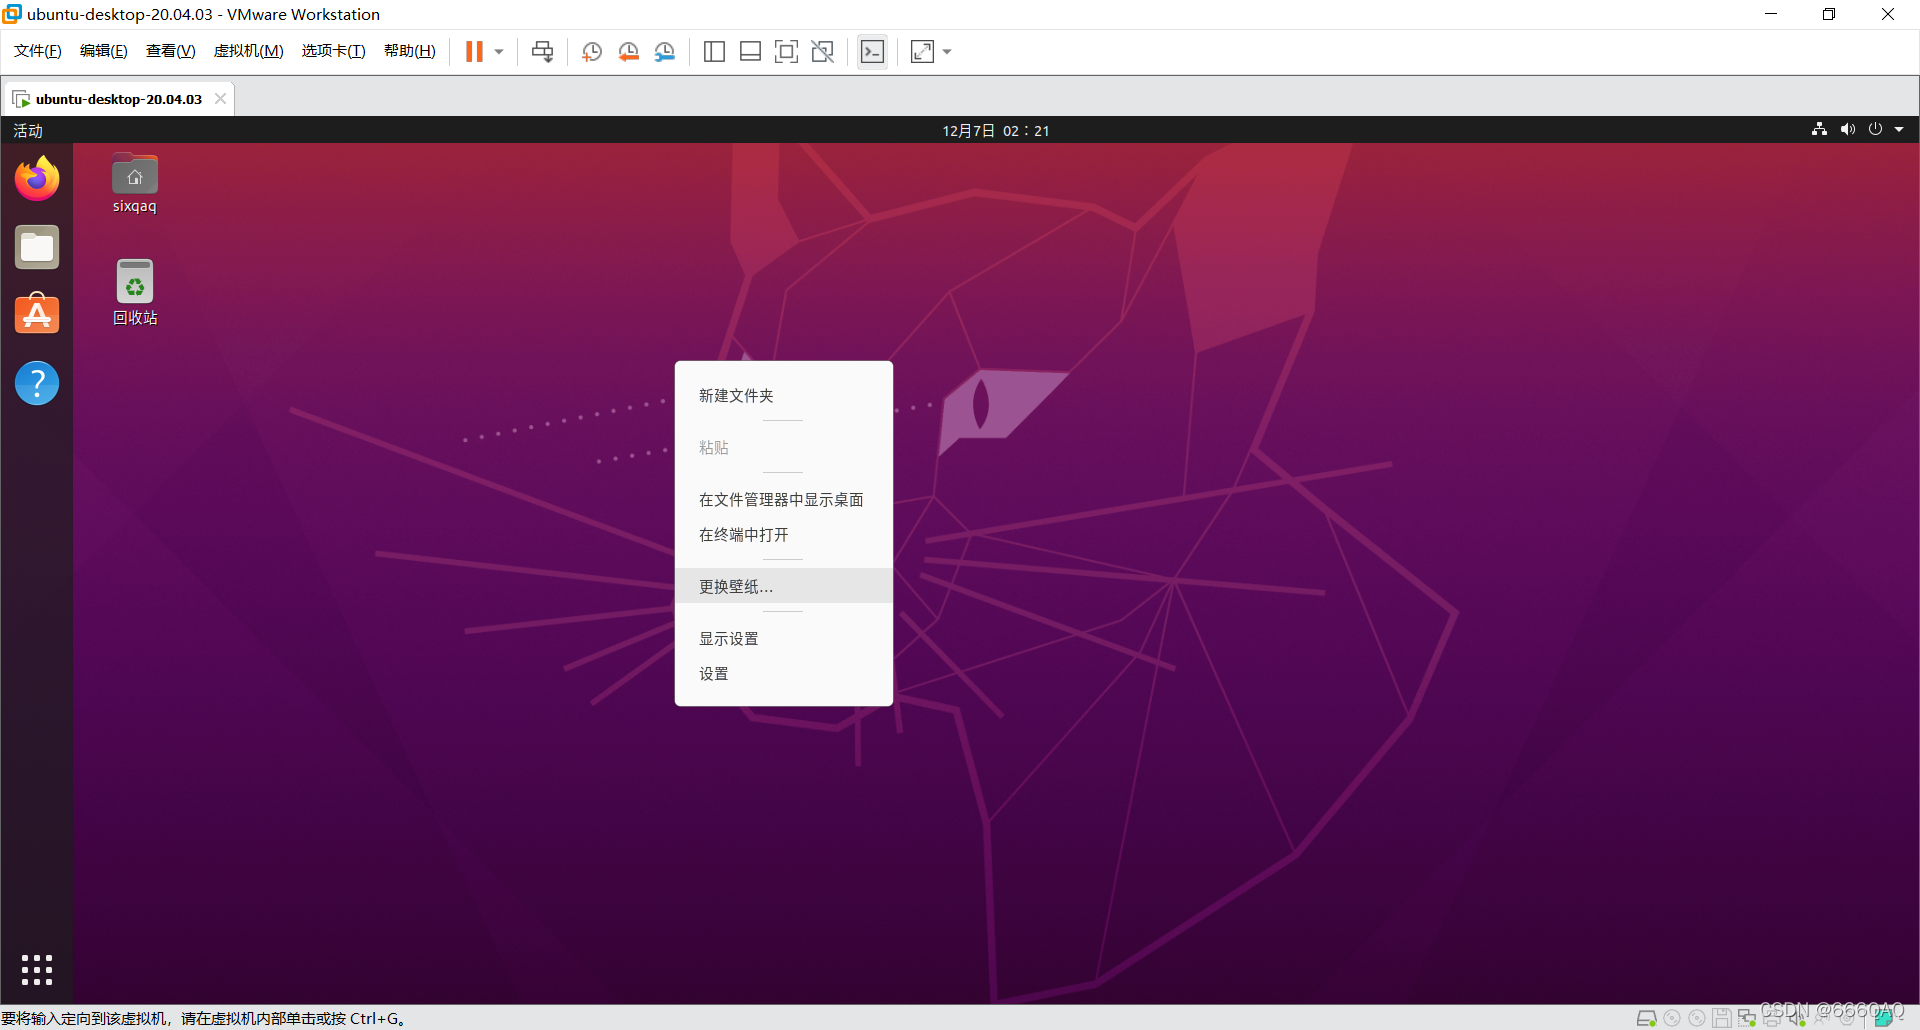
Task: Choose 在文件管理器中显示桌面
Action: click(x=784, y=500)
